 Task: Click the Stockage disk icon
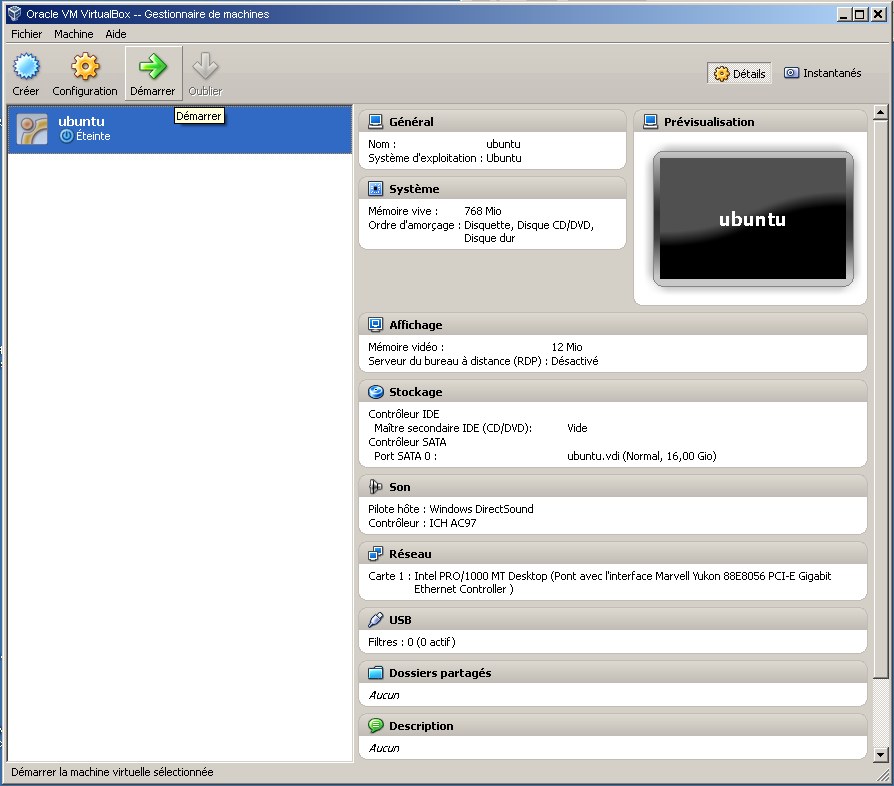[x=376, y=392]
